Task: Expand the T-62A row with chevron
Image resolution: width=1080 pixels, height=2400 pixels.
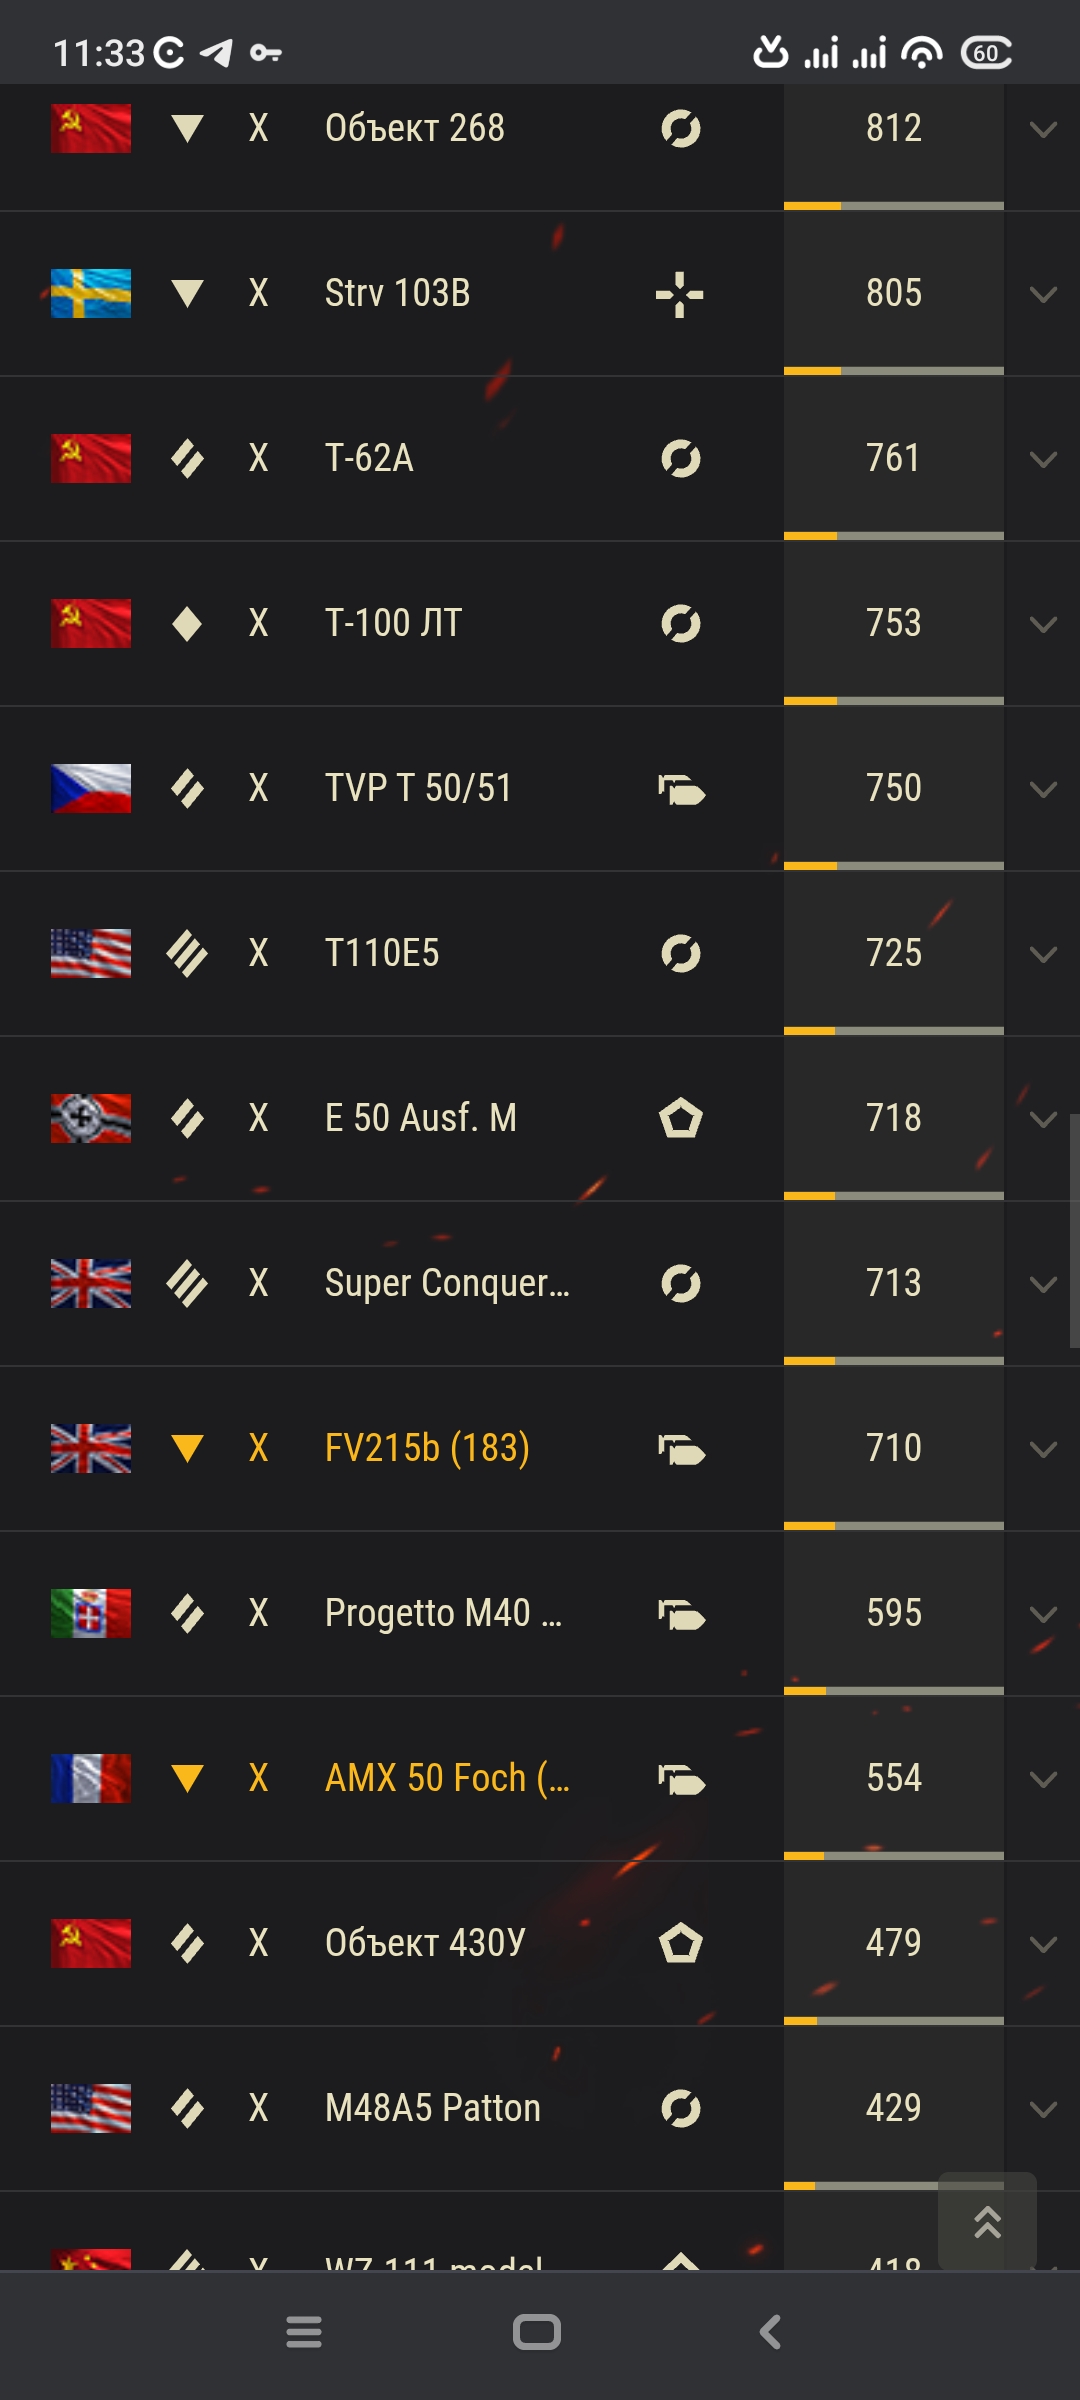Action: (1043, 459)
